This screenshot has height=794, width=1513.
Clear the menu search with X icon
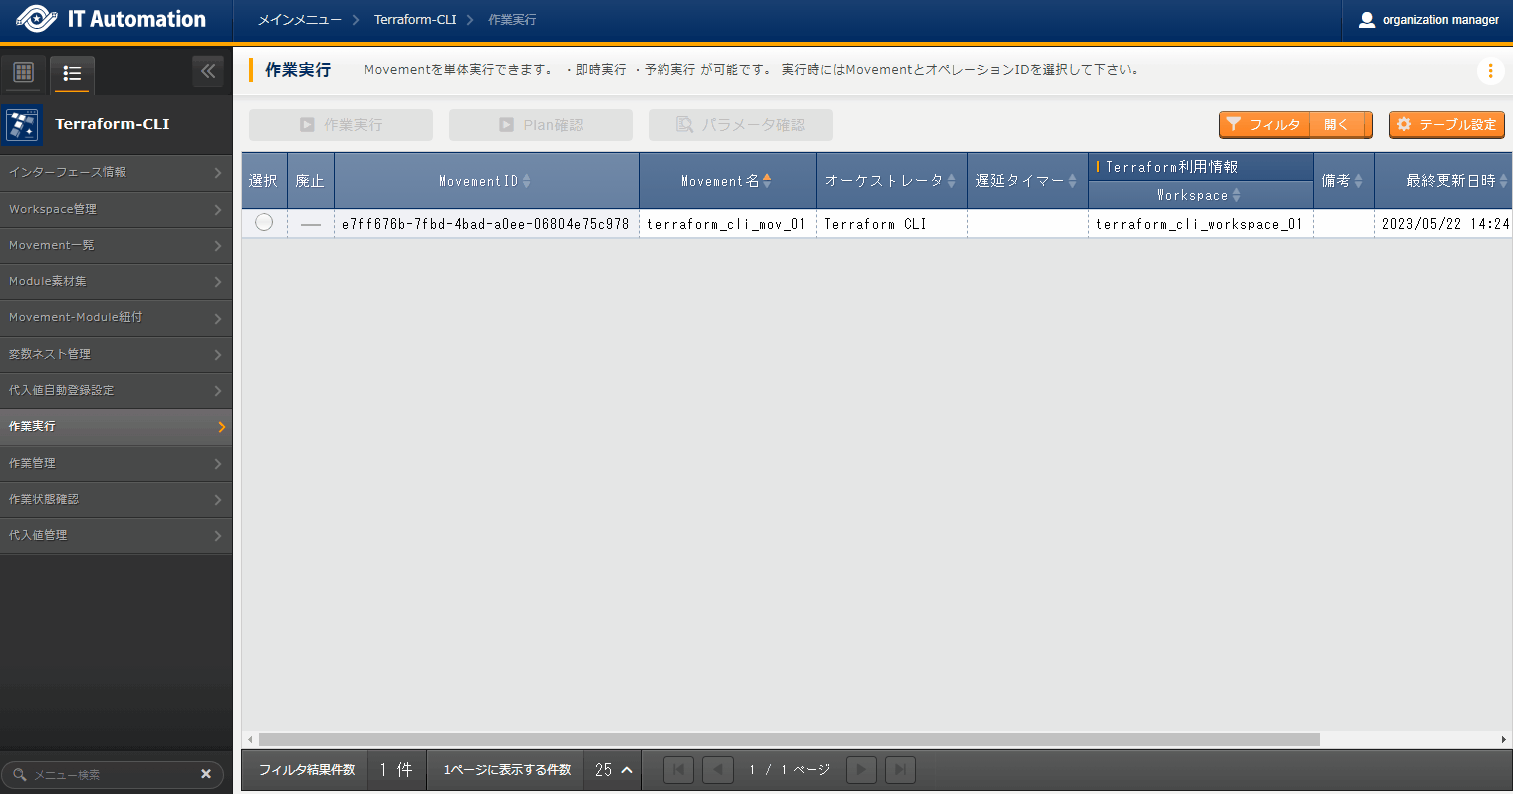206,774
